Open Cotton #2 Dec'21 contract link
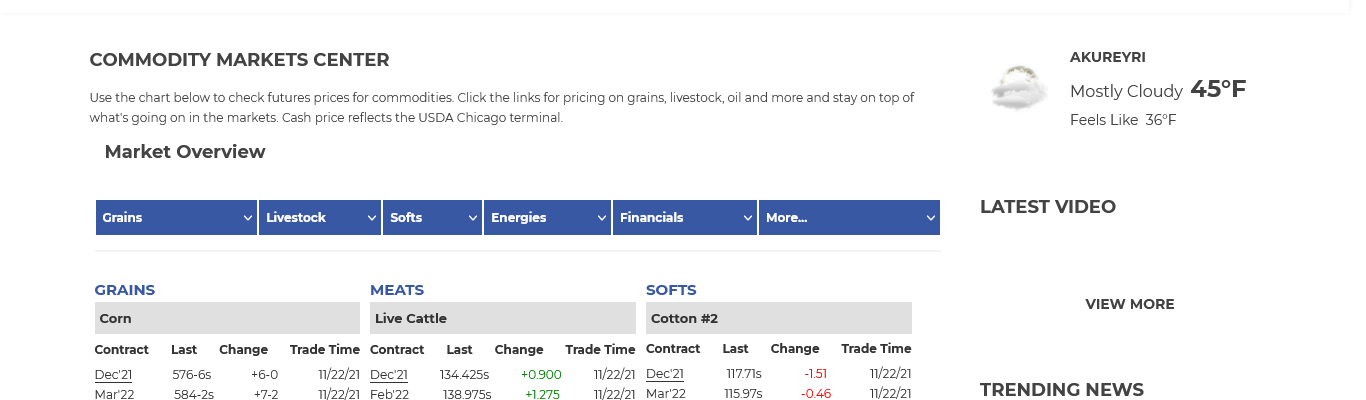1366x400 pixels. pos(665,374)
